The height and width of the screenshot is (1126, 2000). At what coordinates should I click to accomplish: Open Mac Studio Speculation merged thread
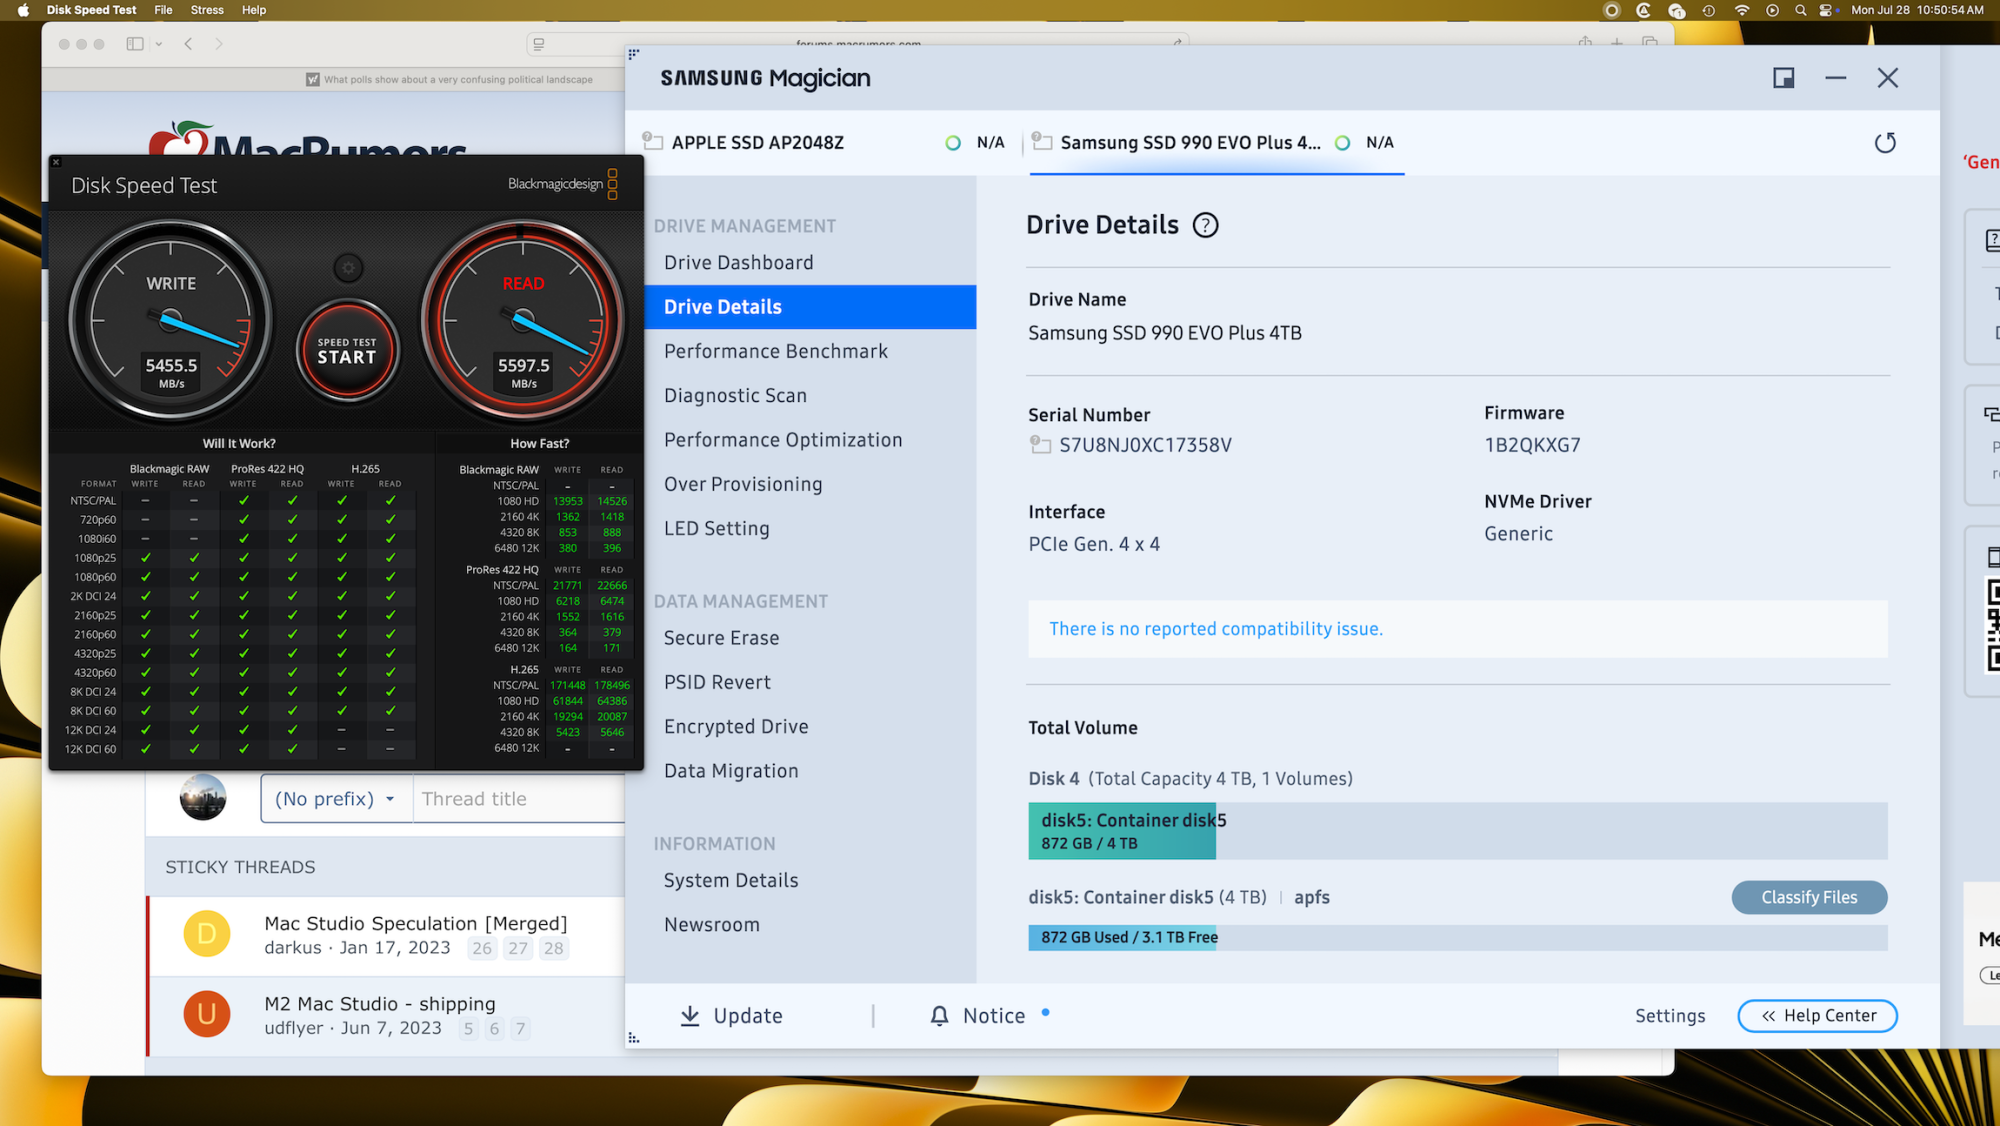[x=415, y=923]
